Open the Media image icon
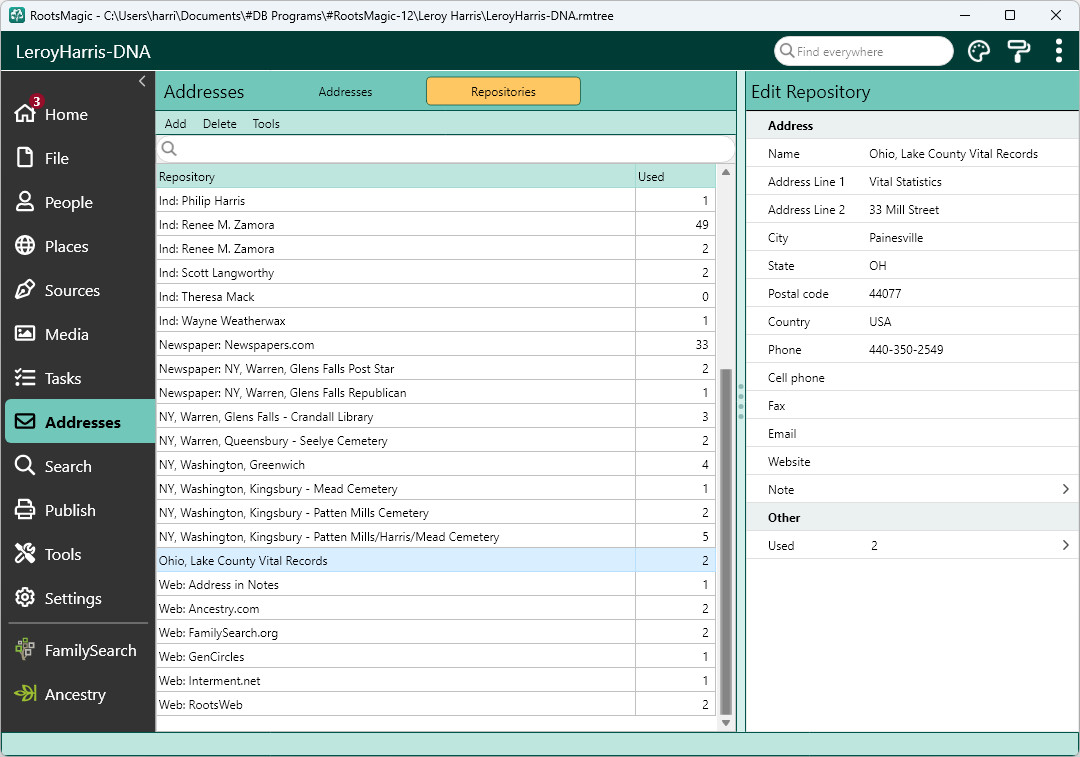Viewport: 1080px width, 757px height. pyautogui.click(x=25, y=334)
